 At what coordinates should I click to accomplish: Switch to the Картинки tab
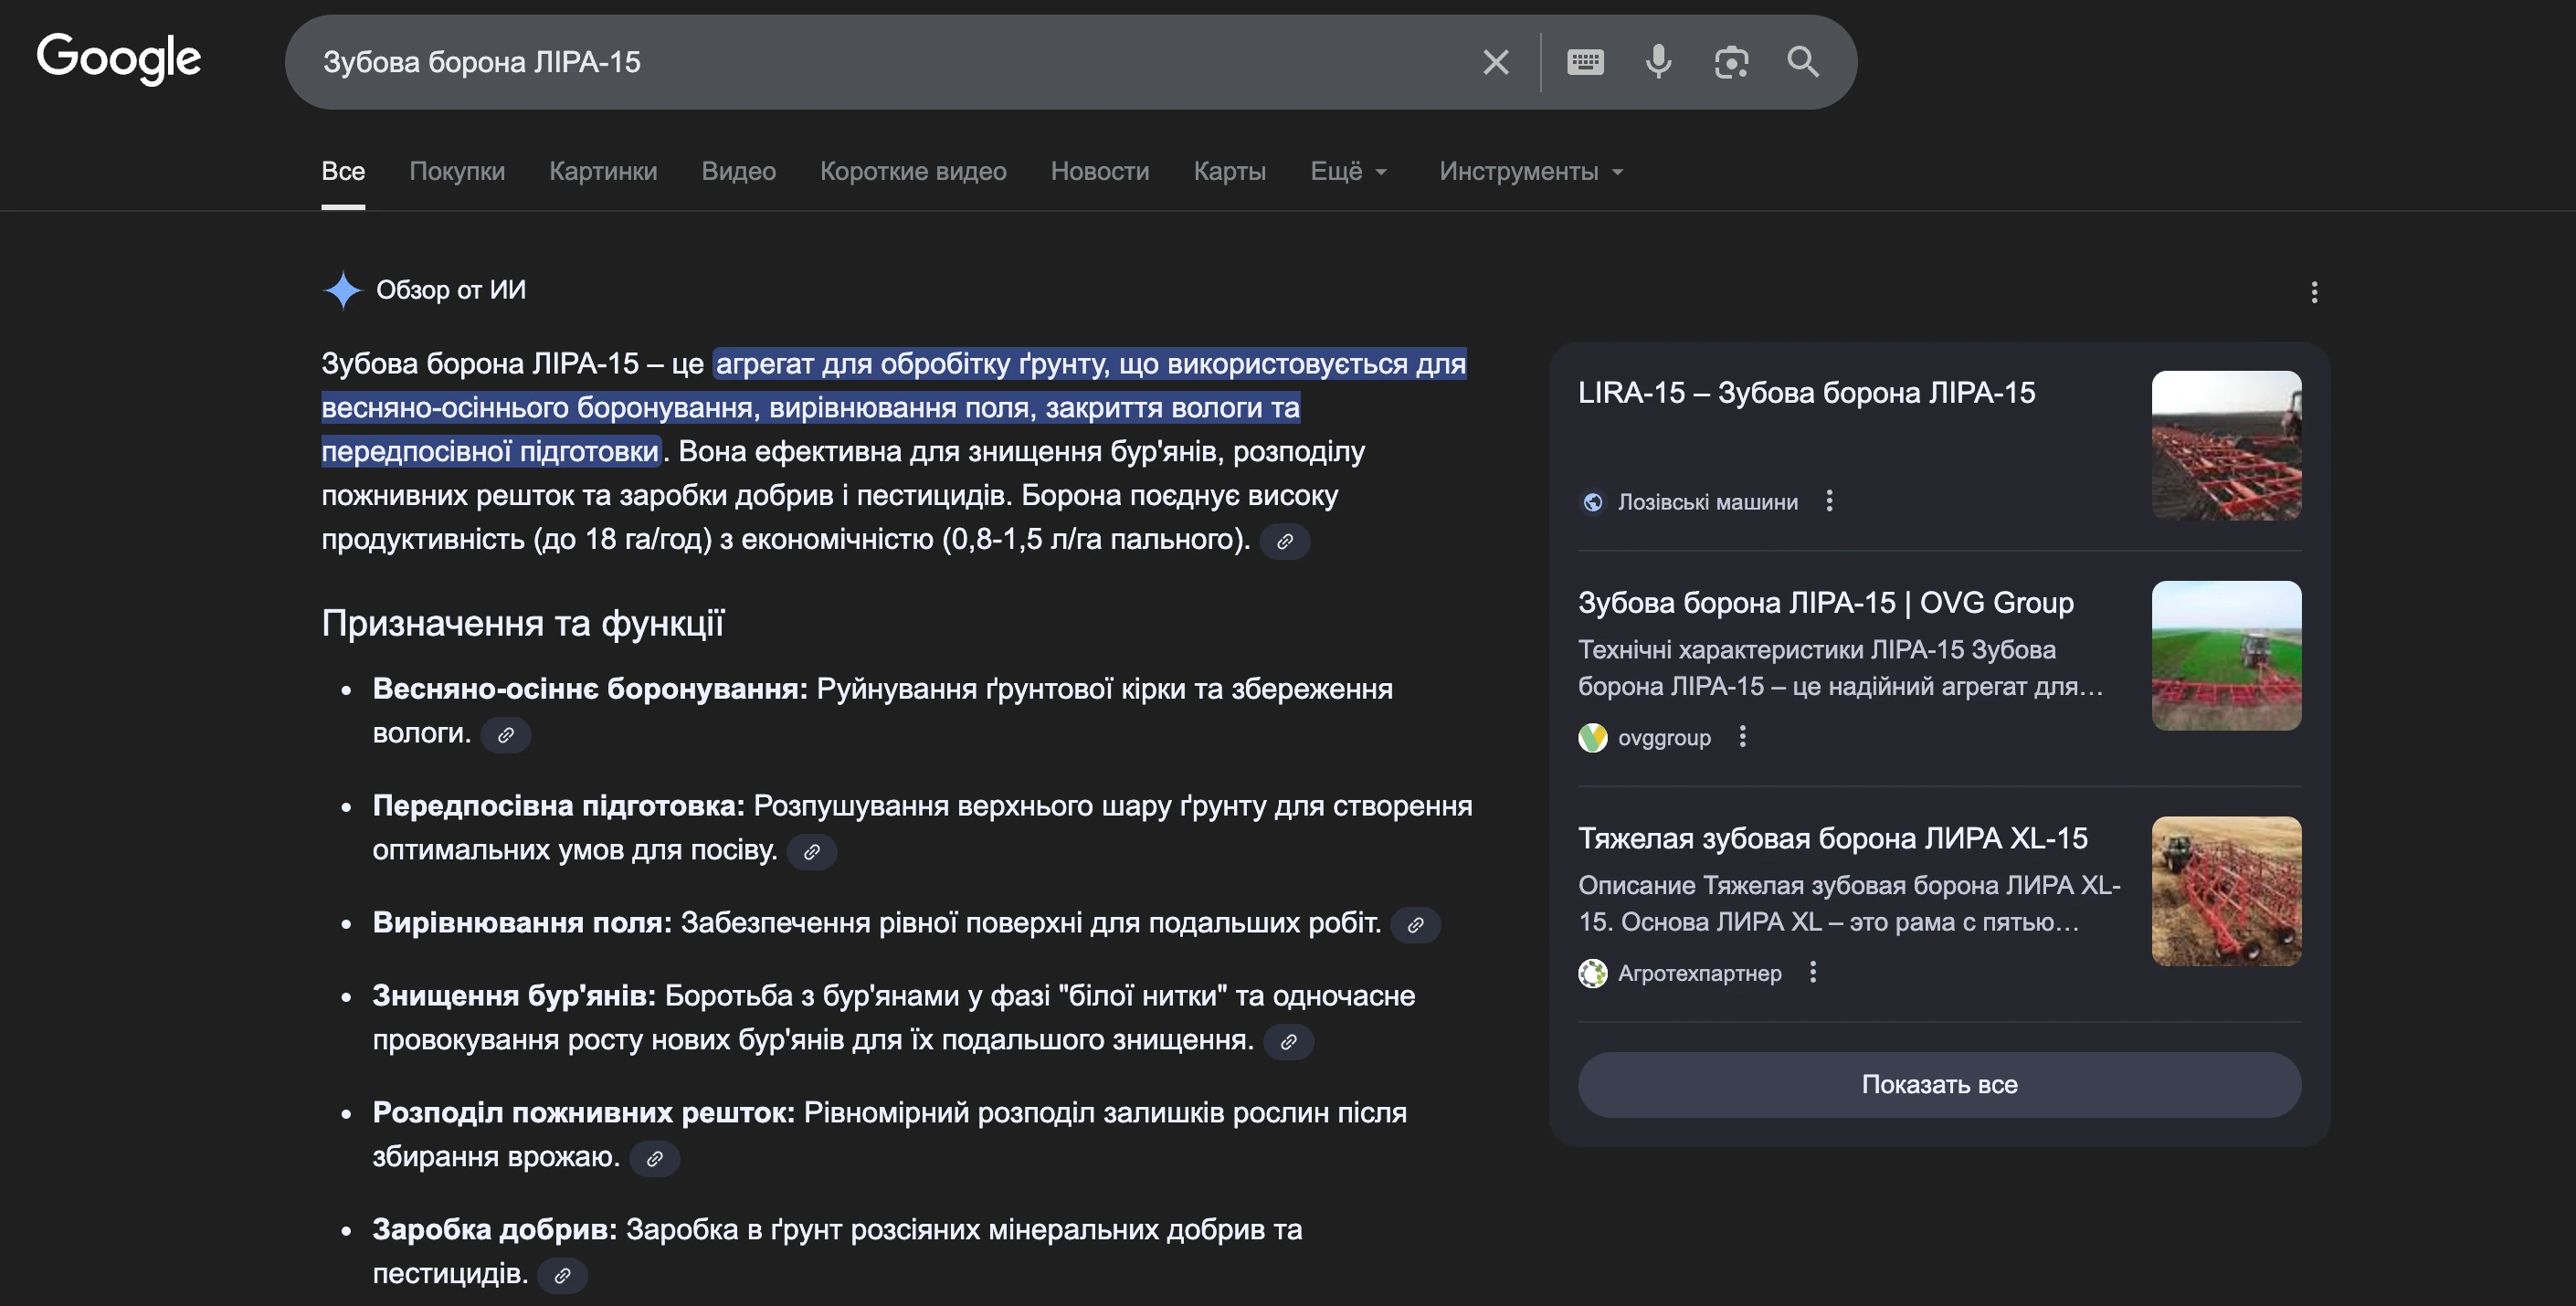click(603, 171)
